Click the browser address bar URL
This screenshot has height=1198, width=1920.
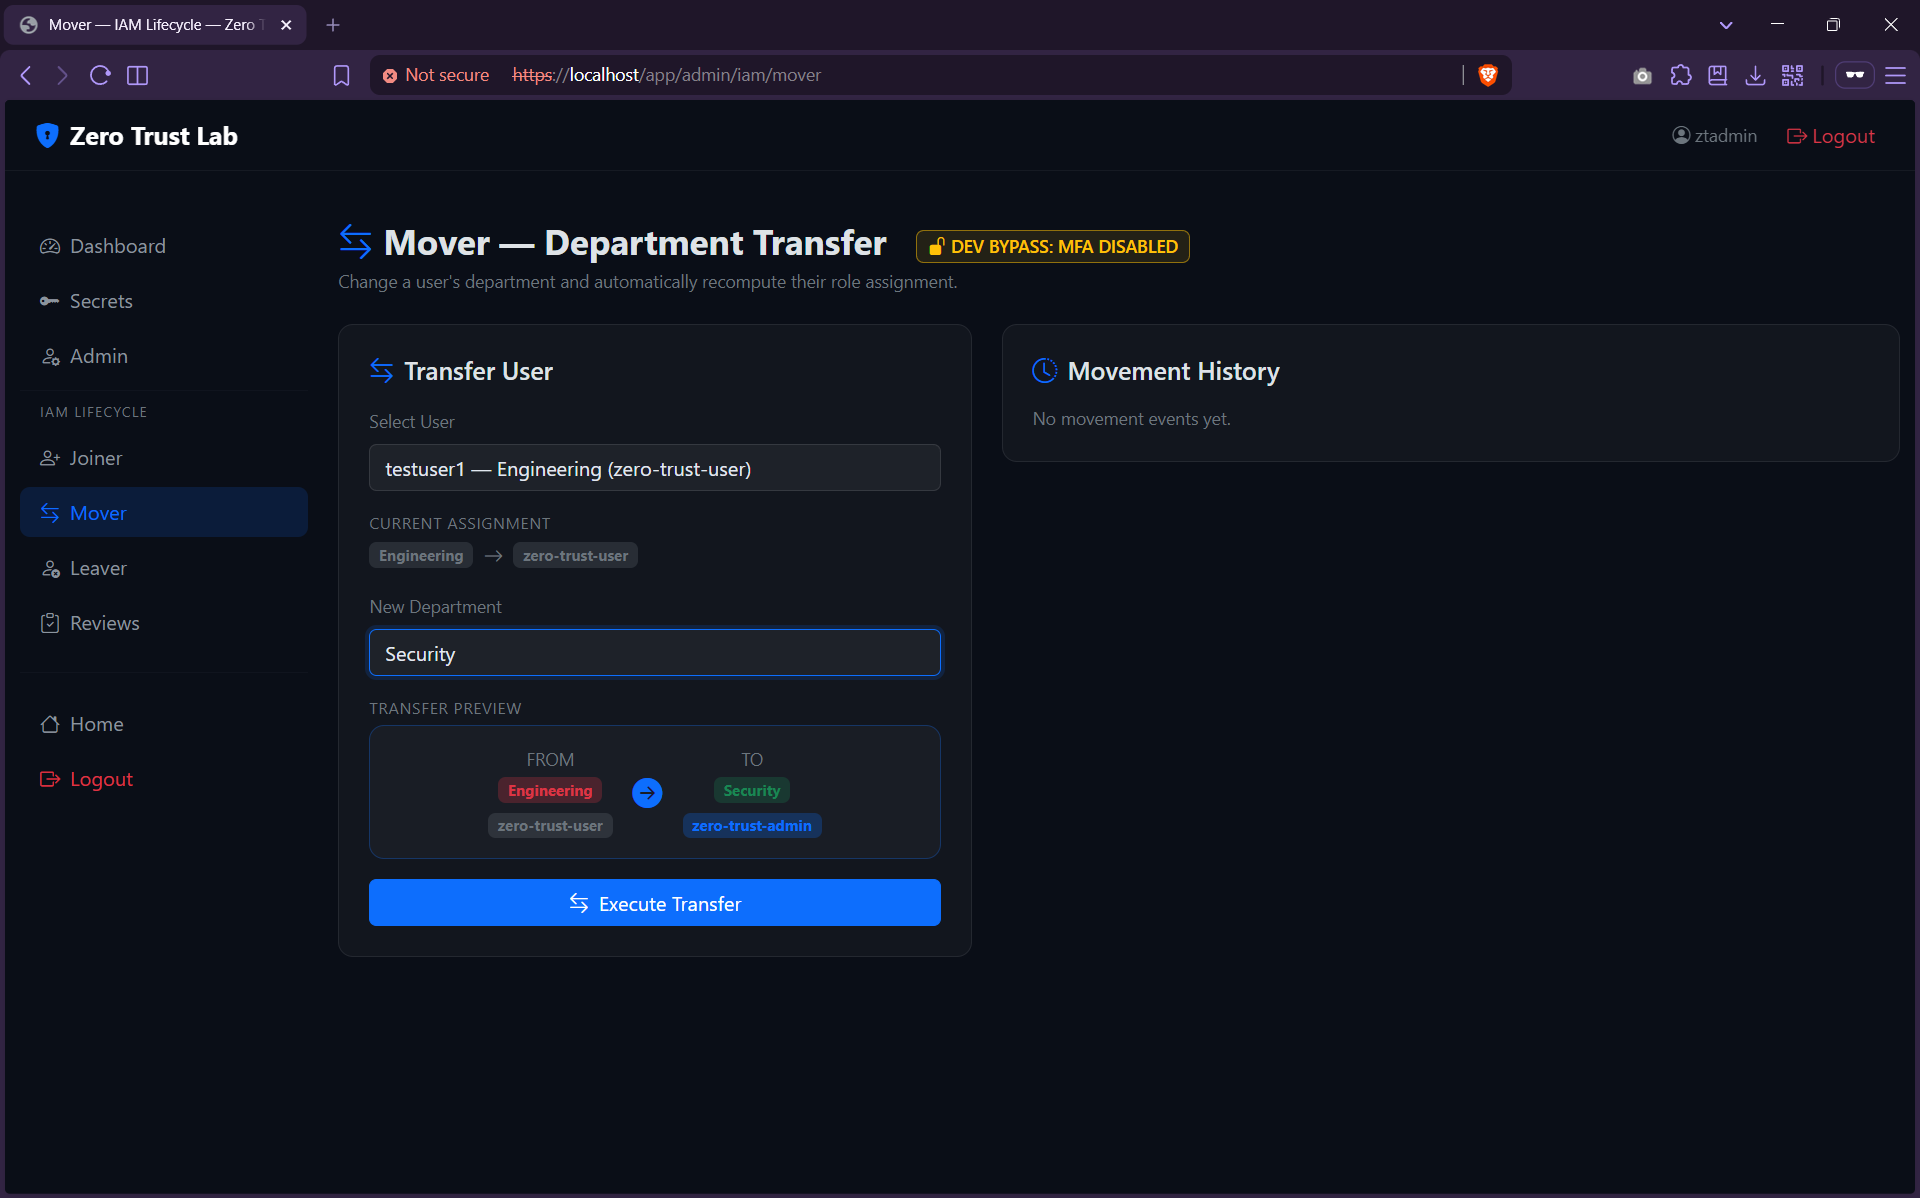pyautogui.click(x=666, y=75)
